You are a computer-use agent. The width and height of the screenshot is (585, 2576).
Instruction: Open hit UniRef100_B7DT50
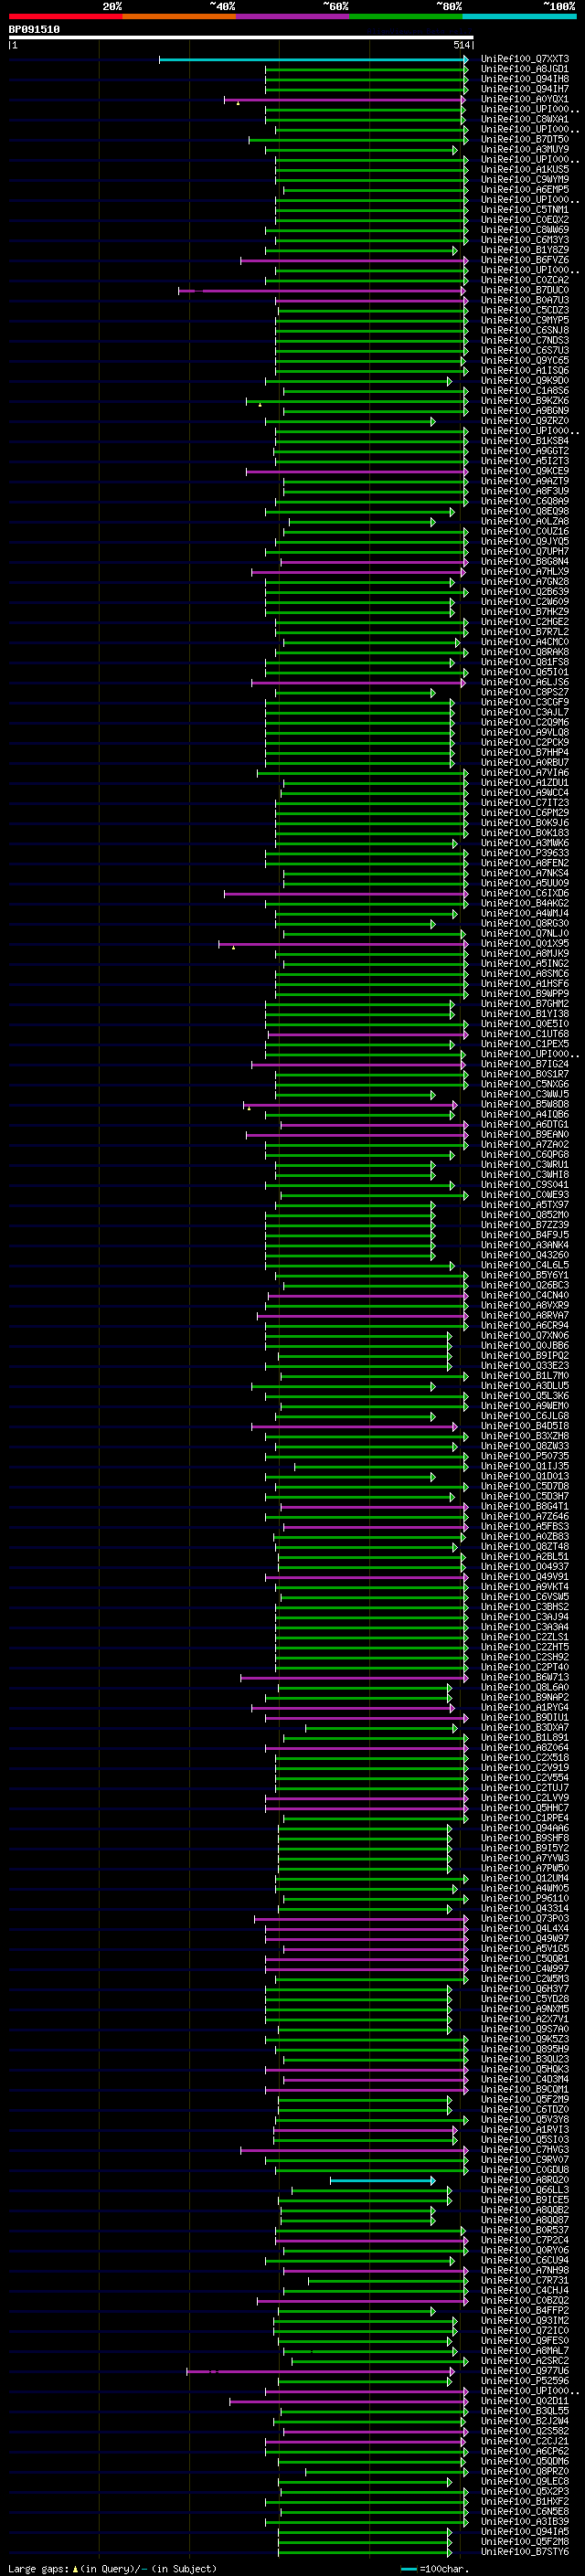[x=525, y=139]
